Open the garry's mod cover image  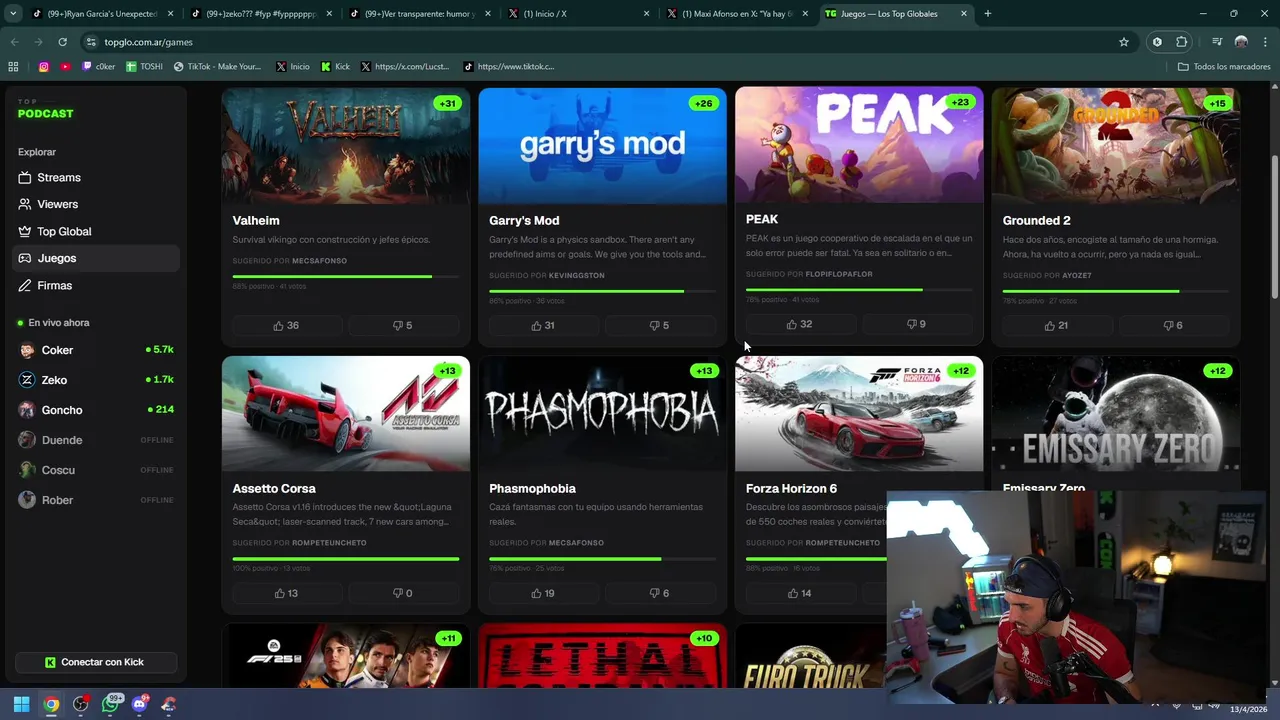pos(602,146)
